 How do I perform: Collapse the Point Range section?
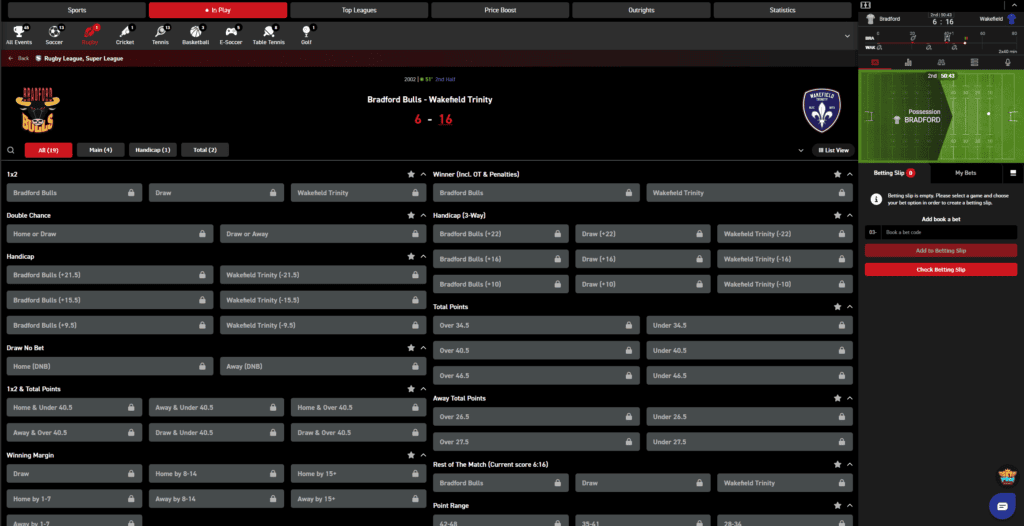(850, 506)
